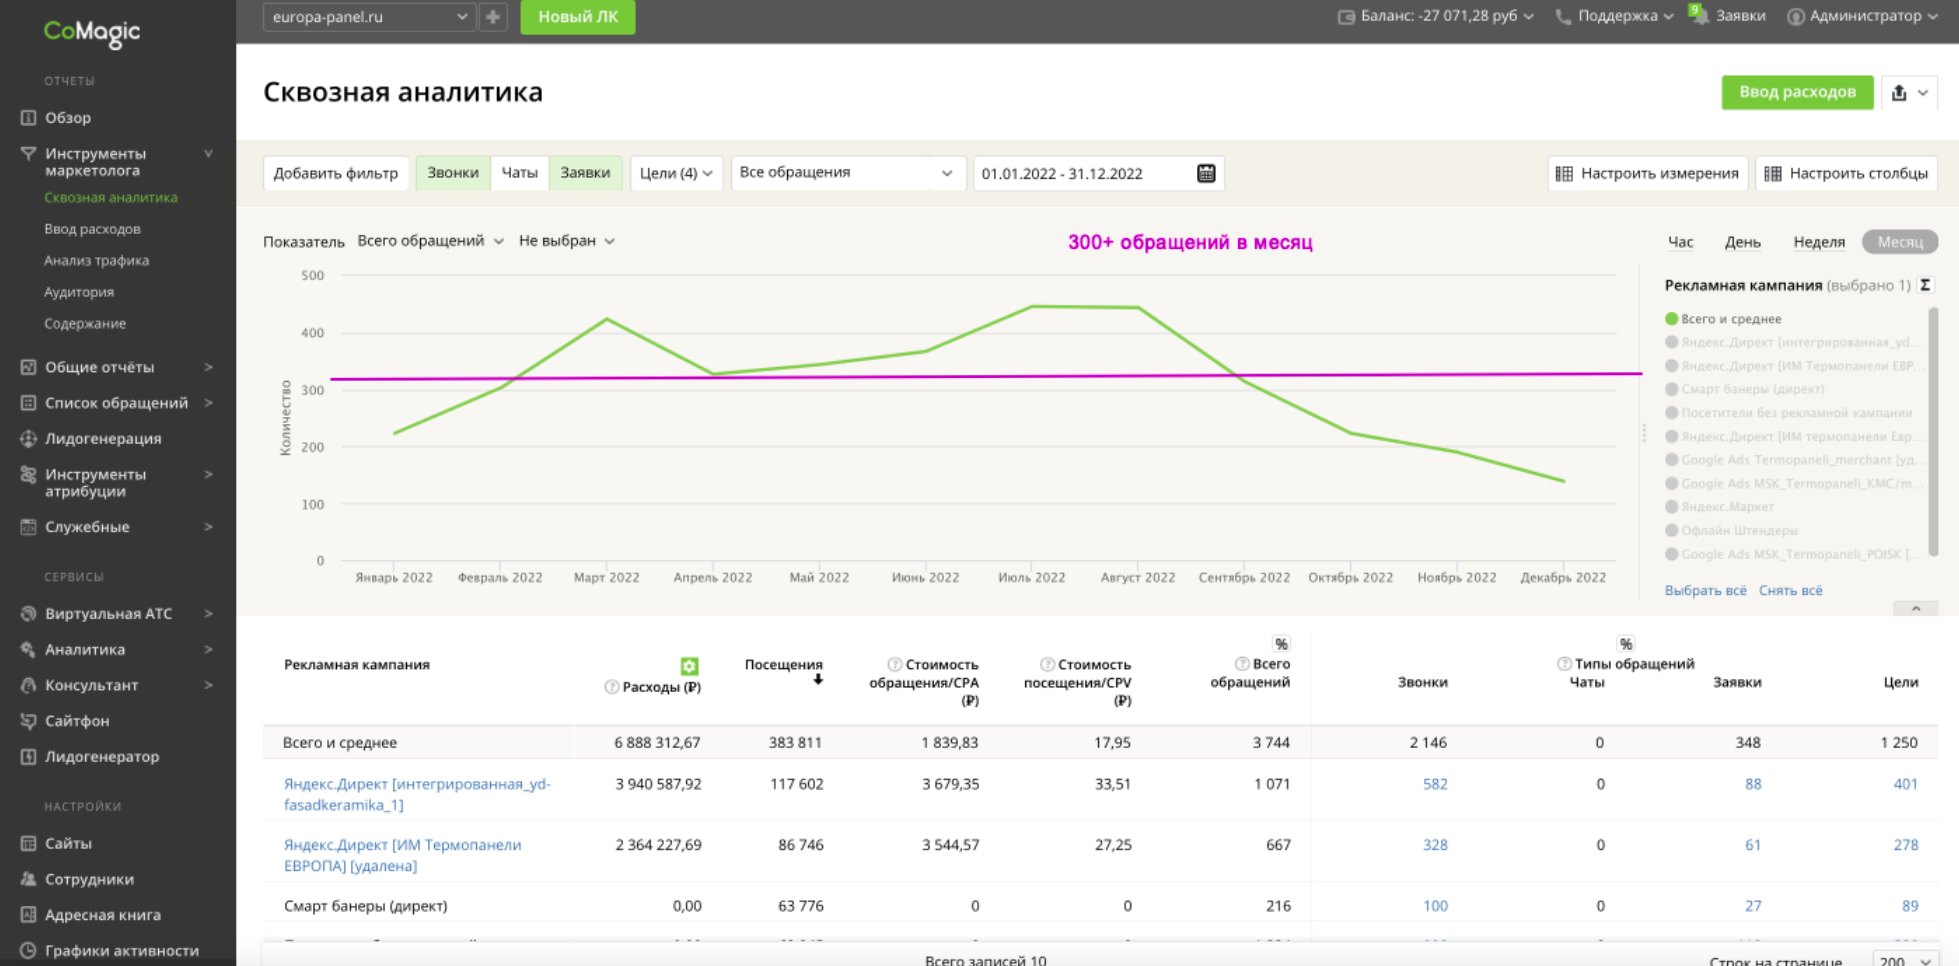
Task: Open the Всего обращений metric dropdown
Action: 430,241
